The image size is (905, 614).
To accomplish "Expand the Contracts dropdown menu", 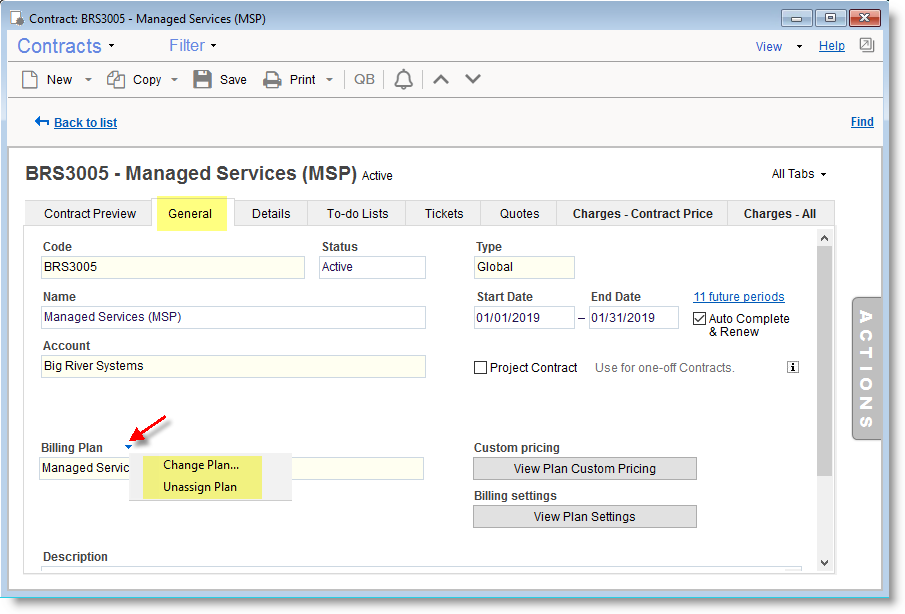I will (x=66, y=46).
